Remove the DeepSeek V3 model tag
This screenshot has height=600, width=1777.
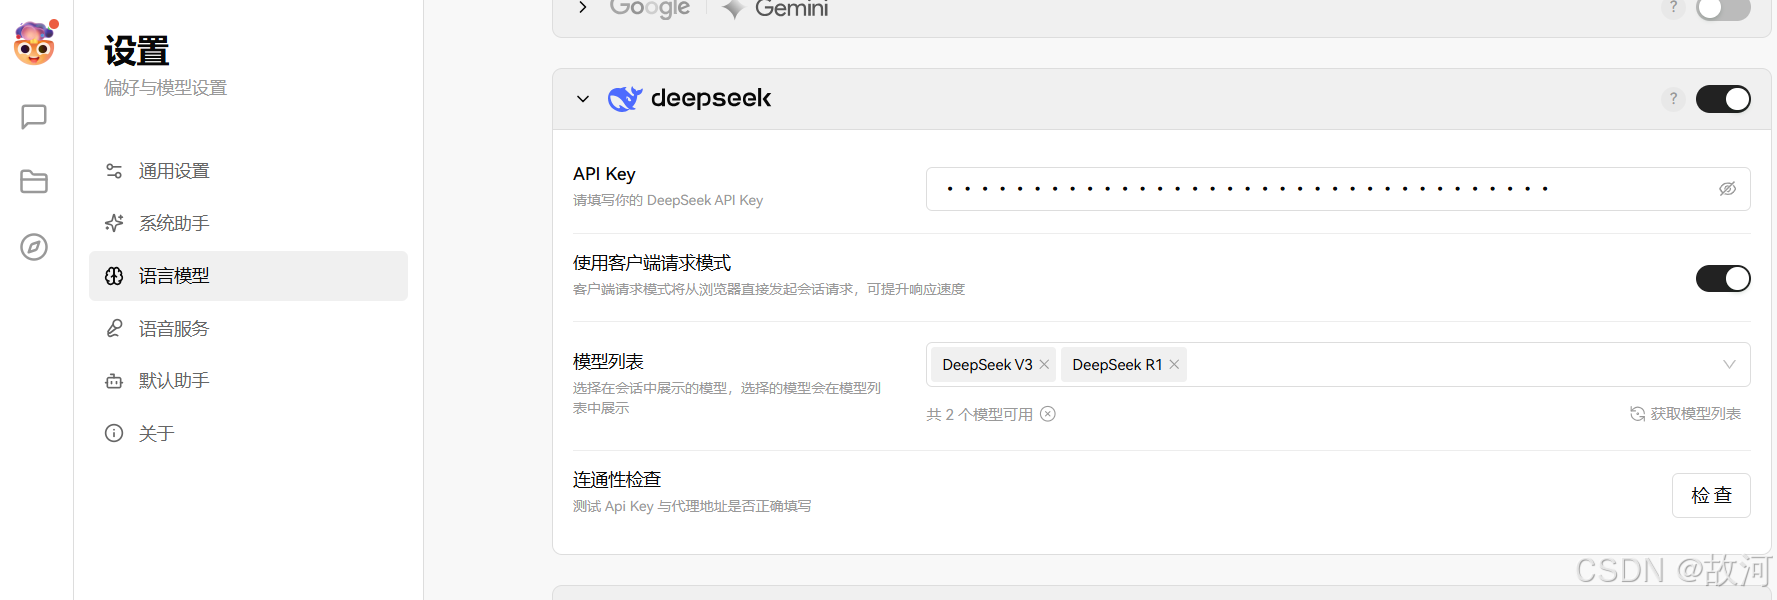[1044, 365]
